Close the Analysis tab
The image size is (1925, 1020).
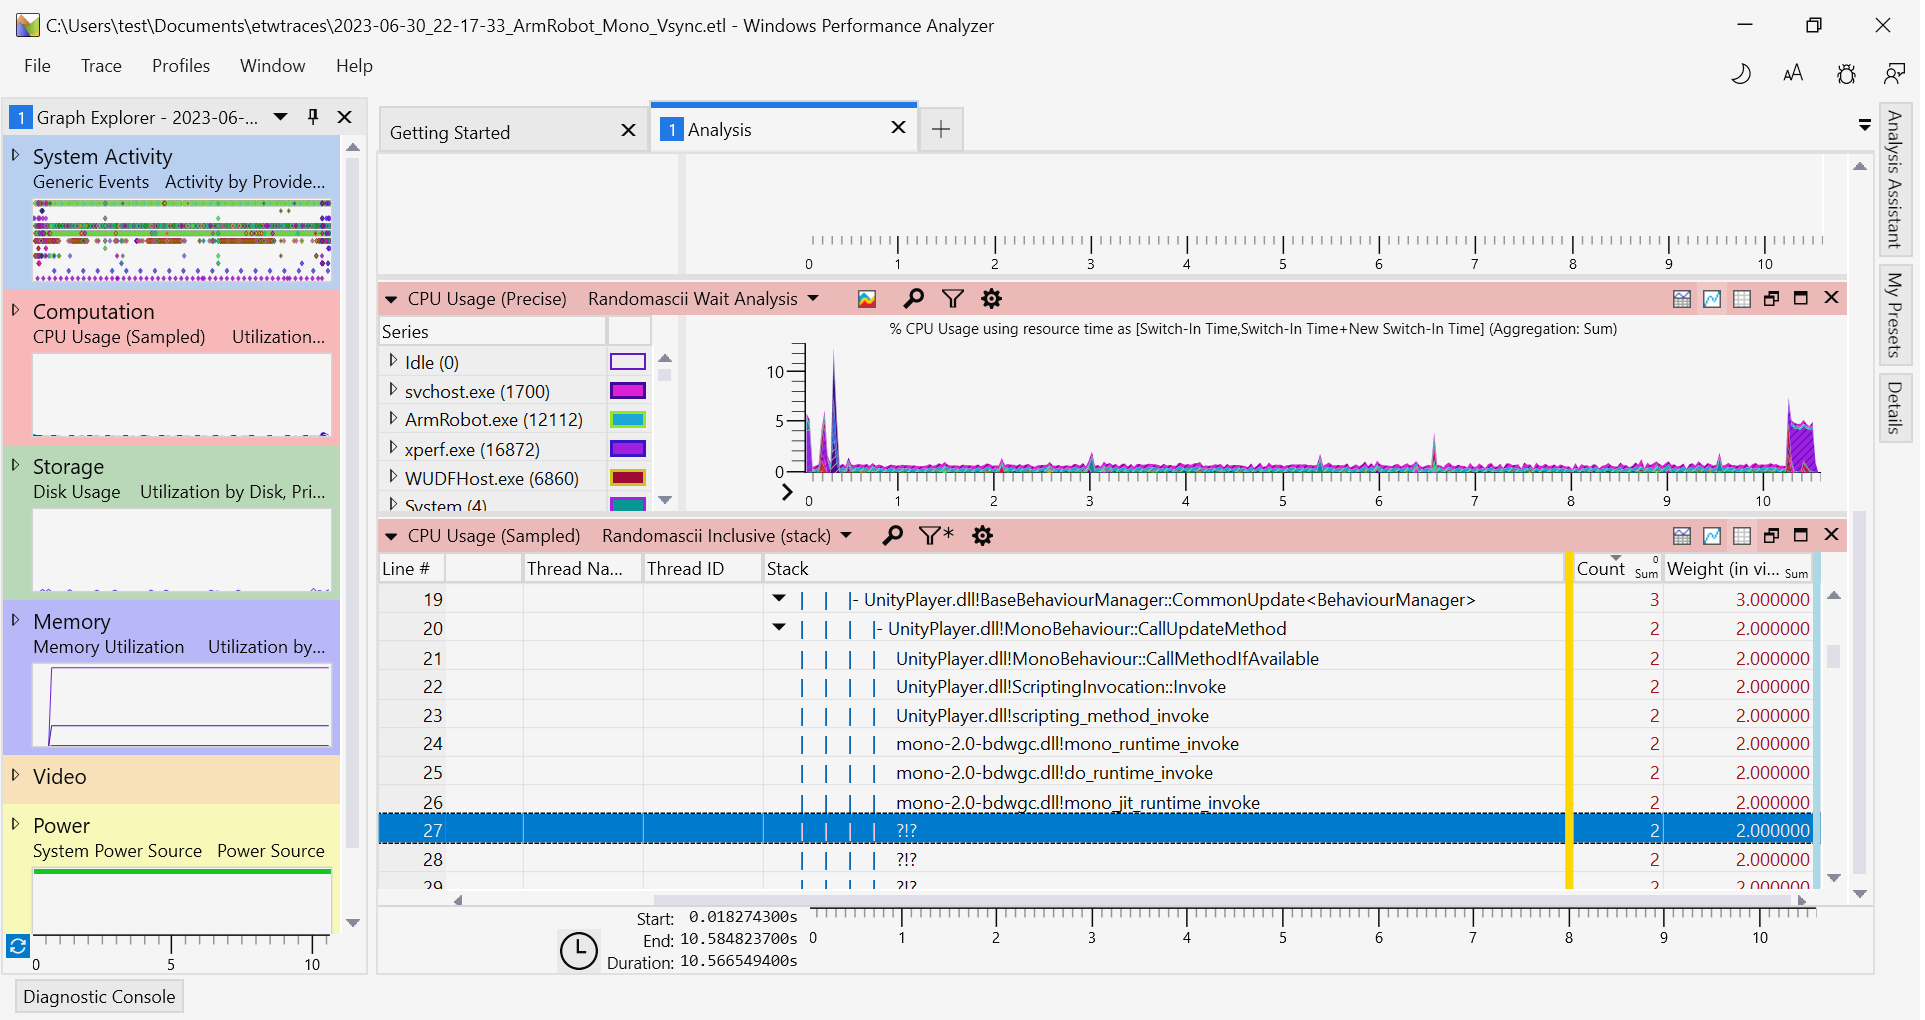(898, 127)
